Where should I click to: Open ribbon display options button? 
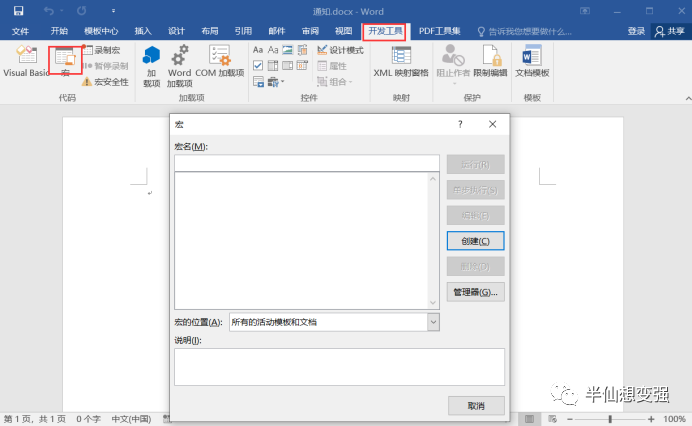[x=585, y=11]
